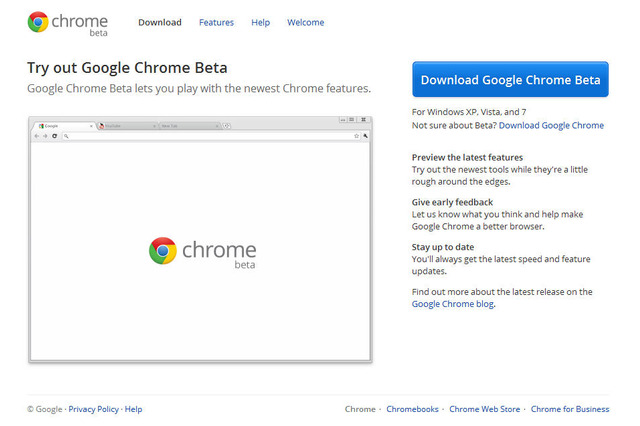Click the bookmark star in the illustrated browser

coord(356,136)
